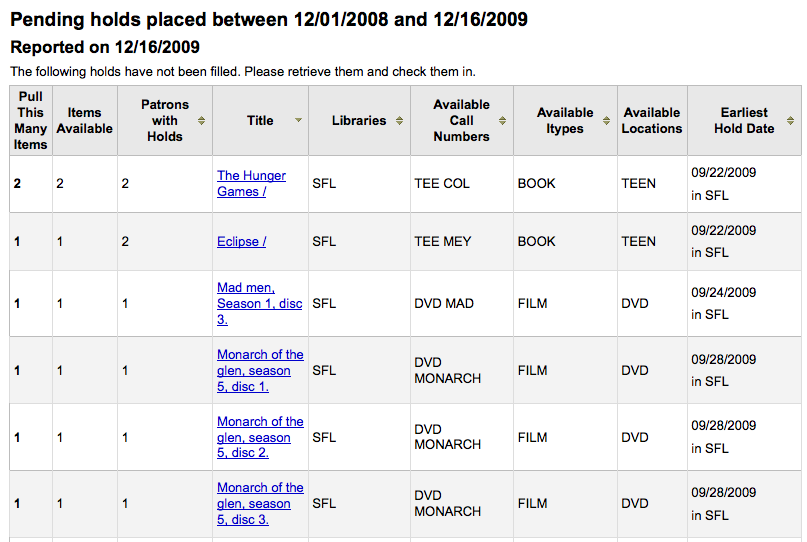The height and width of the screenshot is (542, 807).
Task: Sort by Earliest Hold Date arrows
Action: click(791, 120)
